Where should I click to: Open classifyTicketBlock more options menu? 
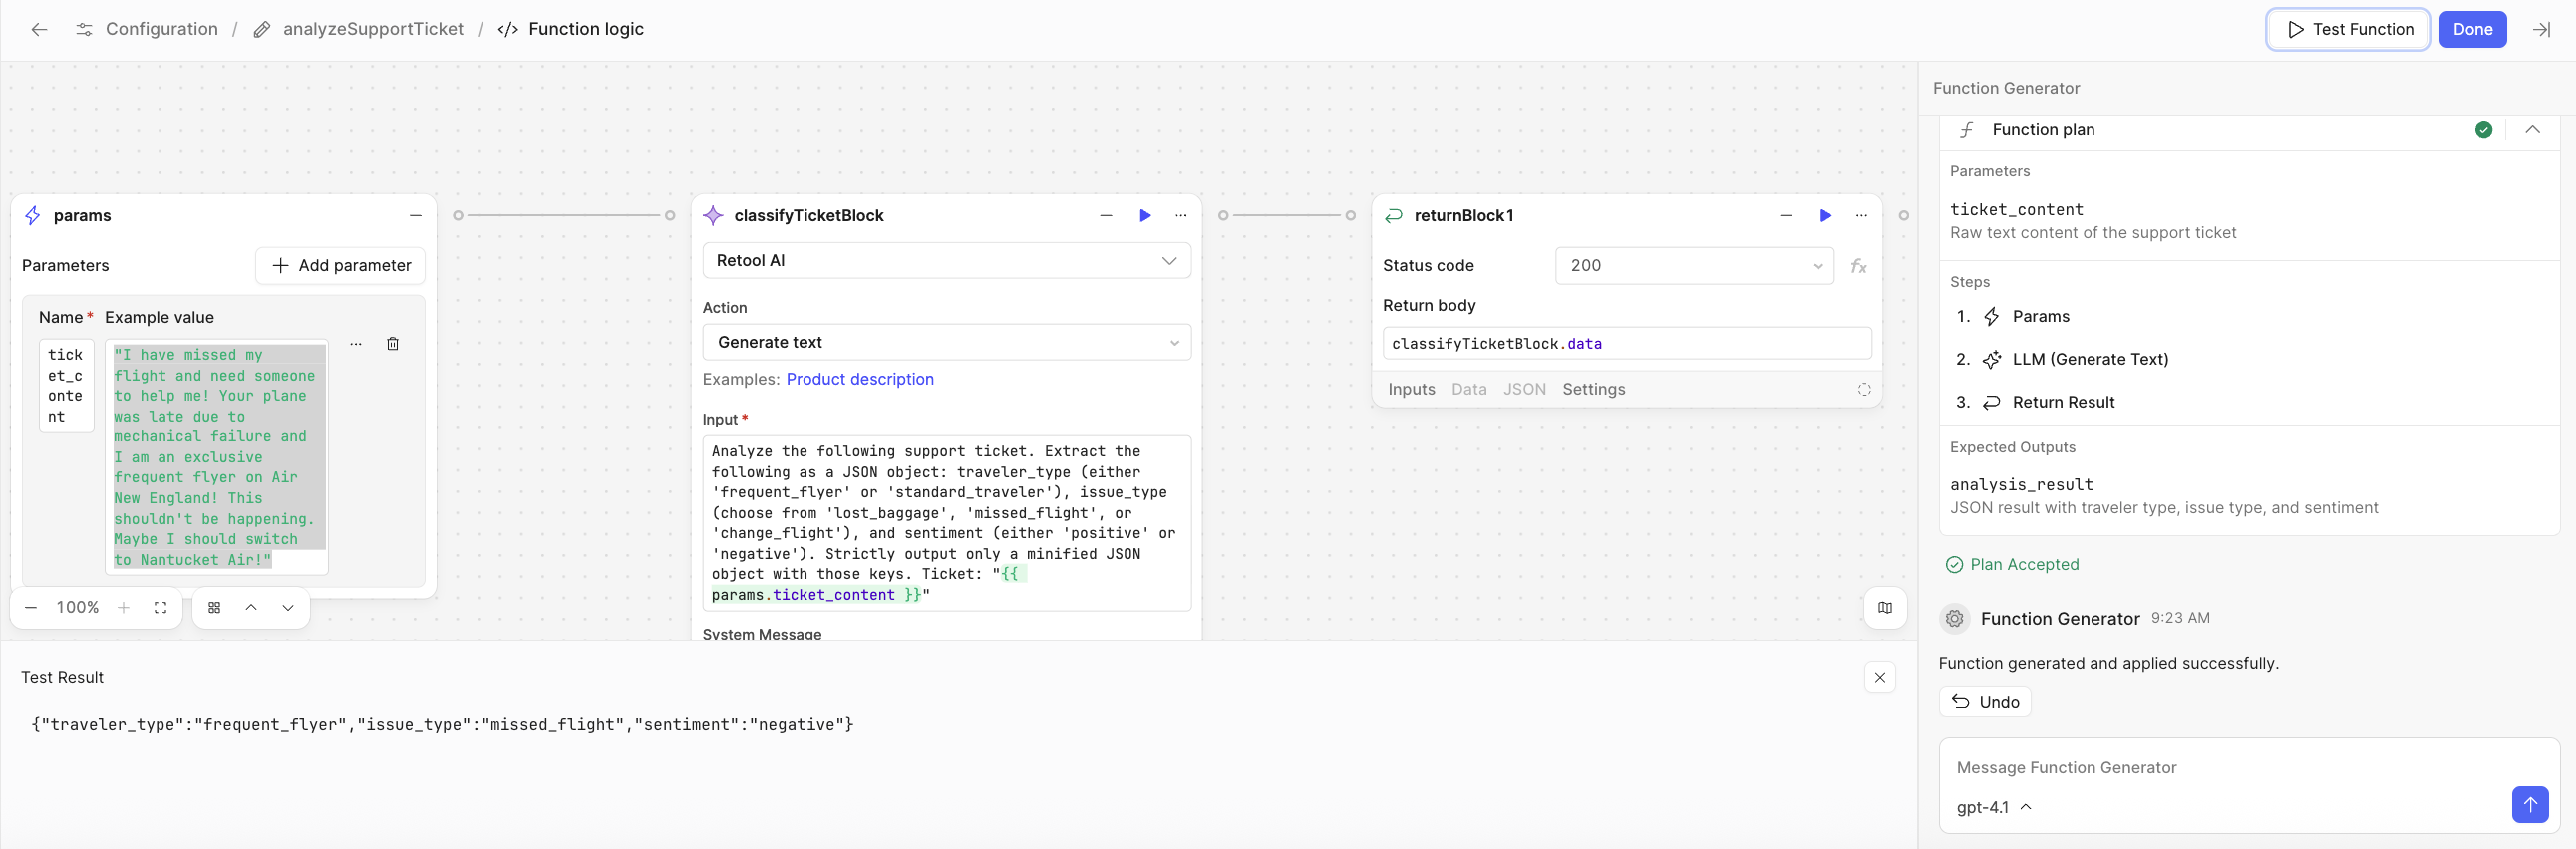pyautogui.click(x=1181, y=216)
